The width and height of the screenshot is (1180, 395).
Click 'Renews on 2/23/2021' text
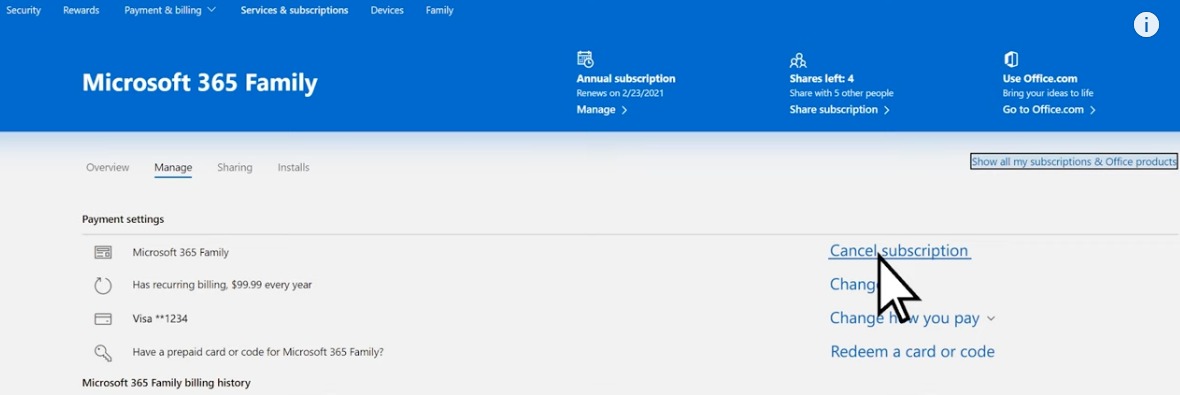[x=620, y=93]
